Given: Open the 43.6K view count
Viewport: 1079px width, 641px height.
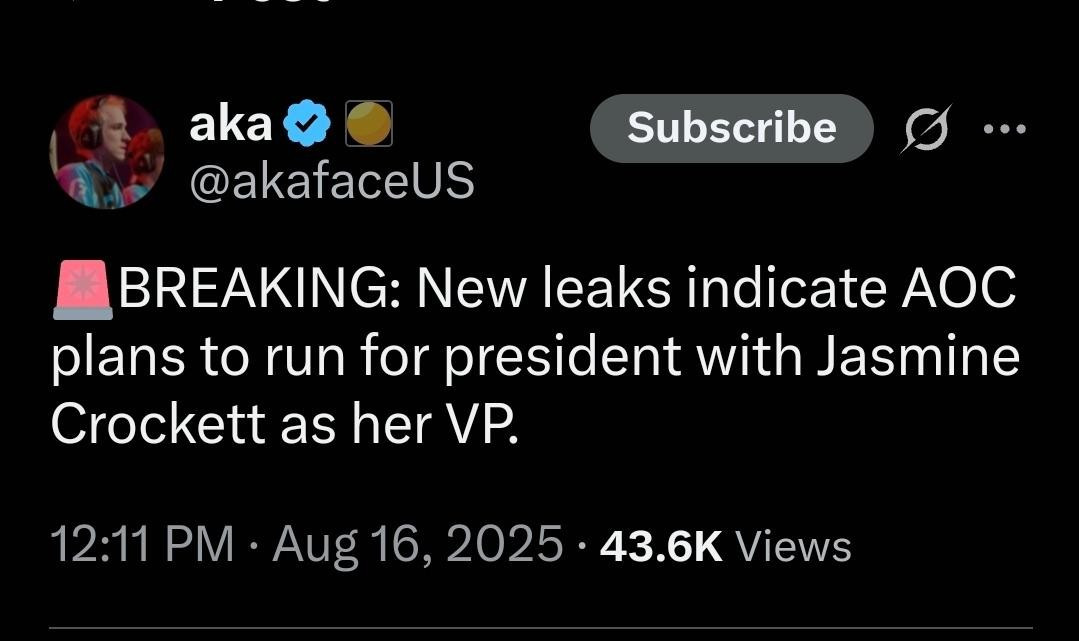Looking at the screenshot, I should click(660, 546).
